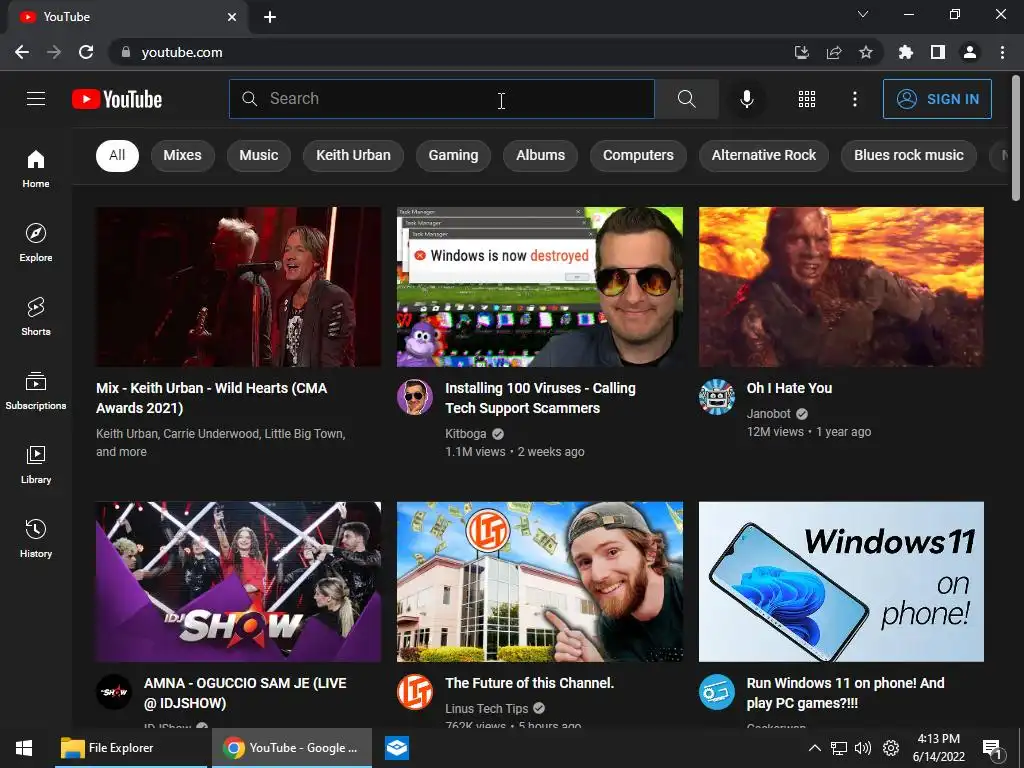
Task: Open the YouTube hamburger guide menu
Action: click(36, 99)
